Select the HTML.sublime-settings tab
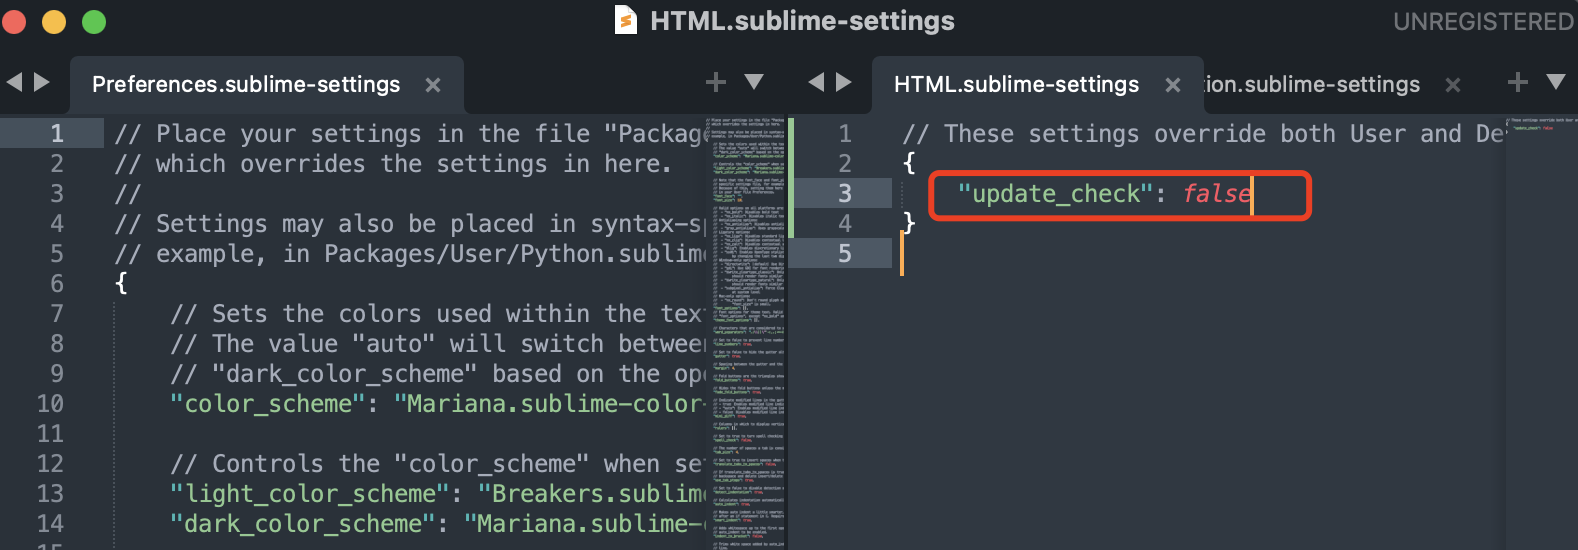Screen dimensions: 1578x550 coord(1016,85)
